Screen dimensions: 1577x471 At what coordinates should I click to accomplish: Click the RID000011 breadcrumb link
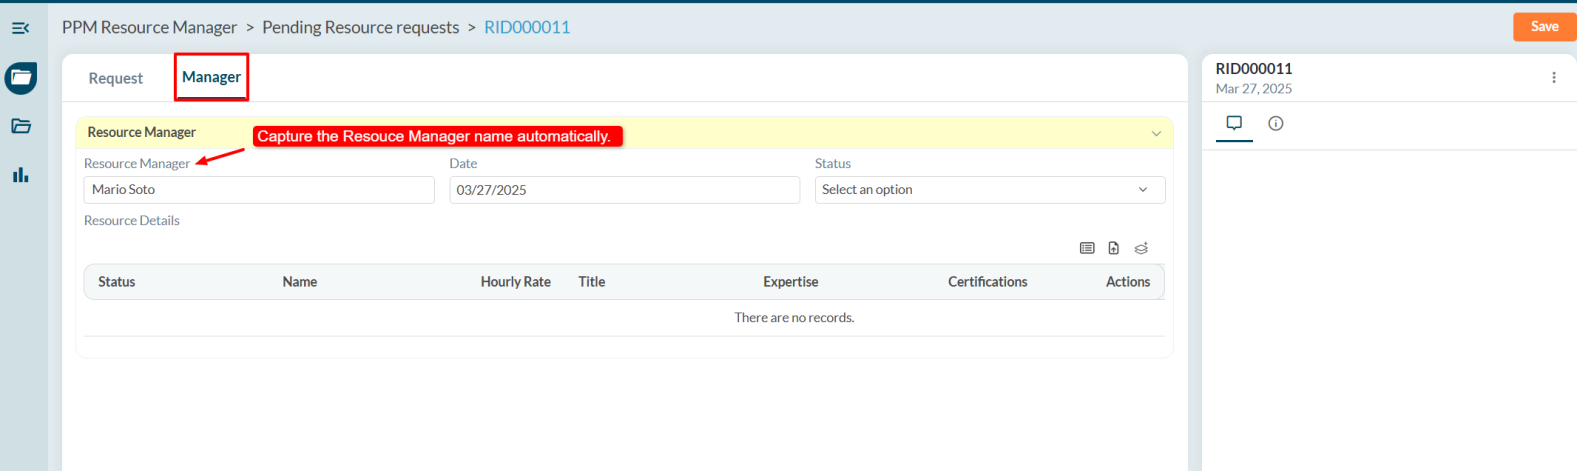[527, 27]
